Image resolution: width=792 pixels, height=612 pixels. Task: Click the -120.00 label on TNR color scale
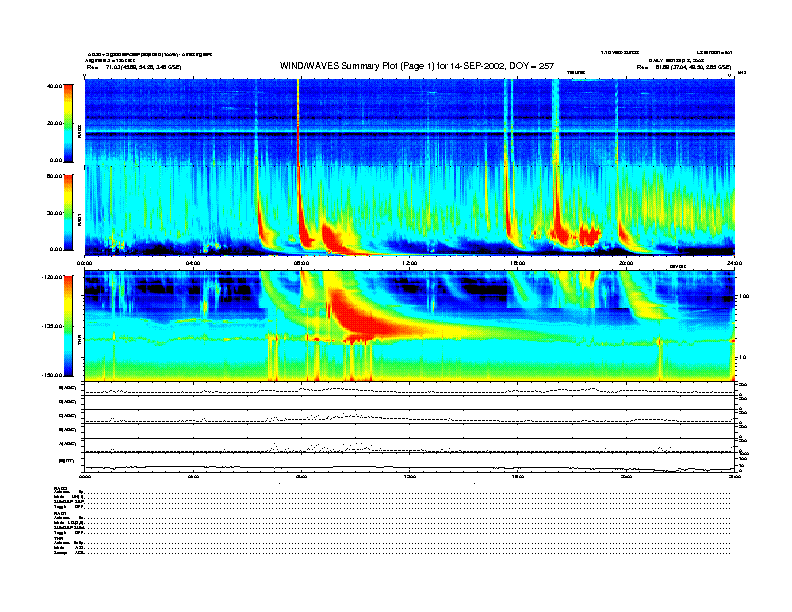(52, 277)
